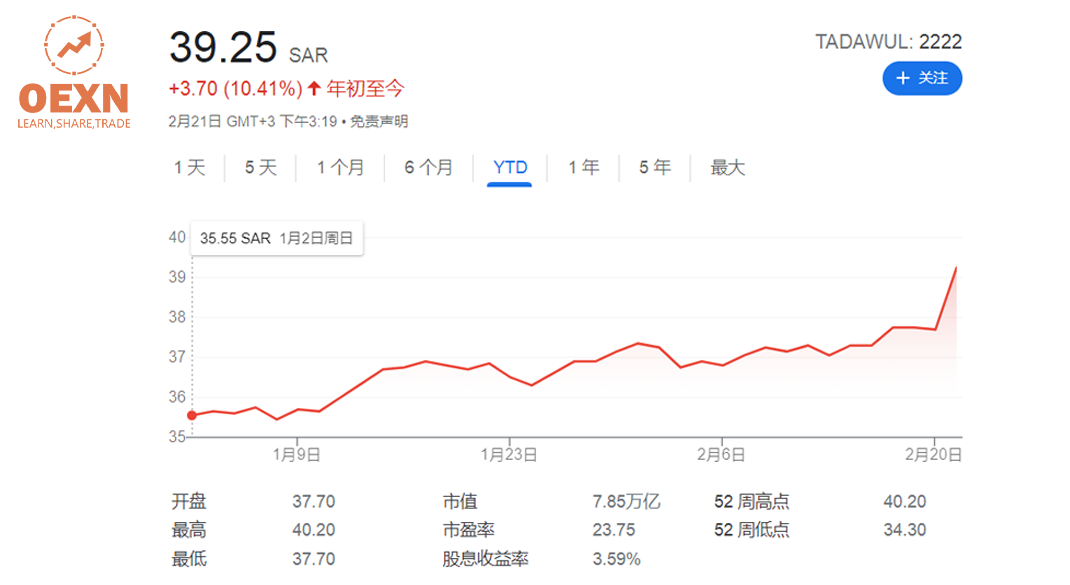Select the 5 天 time range tab

[x=261, y=167]
